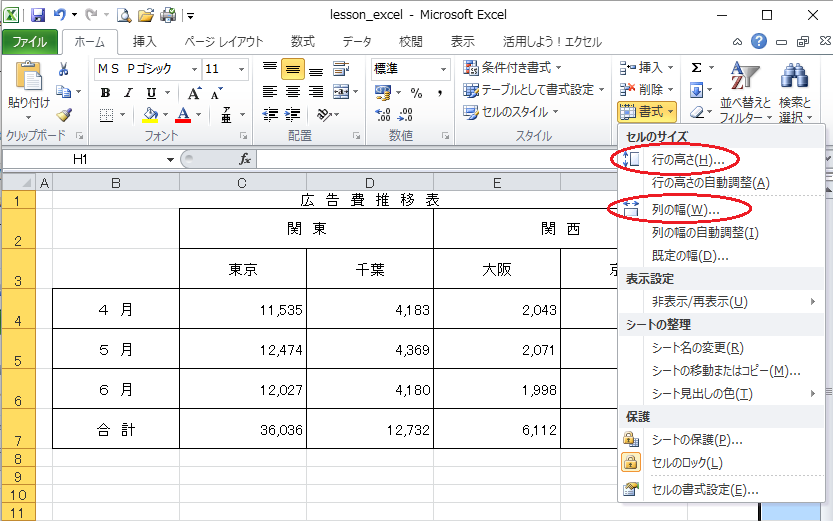Open the Insert (挿入) cells dropdown

647,67
